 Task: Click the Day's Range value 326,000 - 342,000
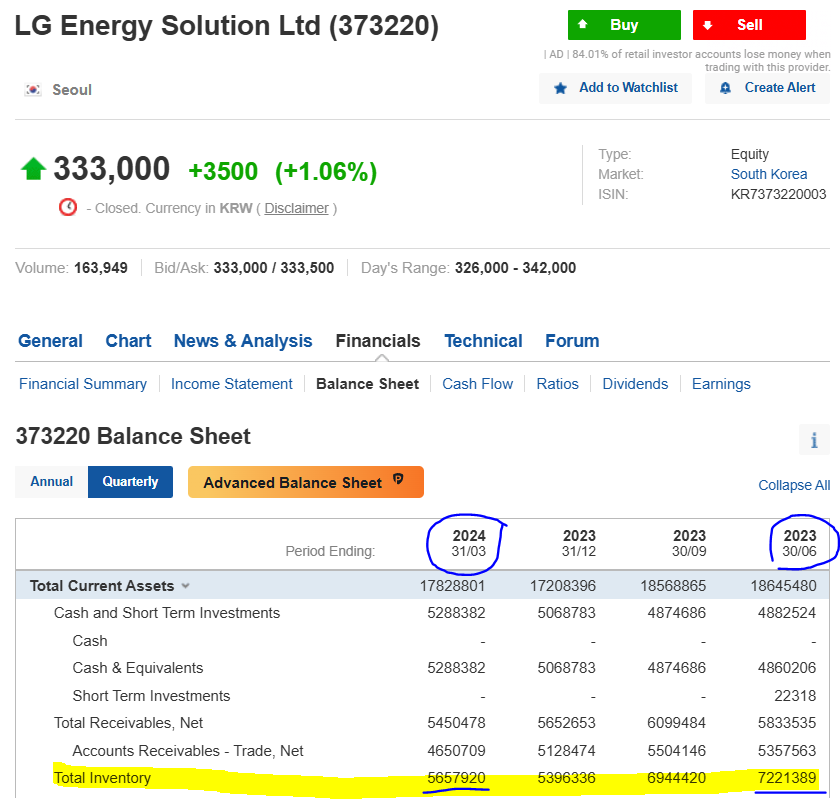click(515, 267)
